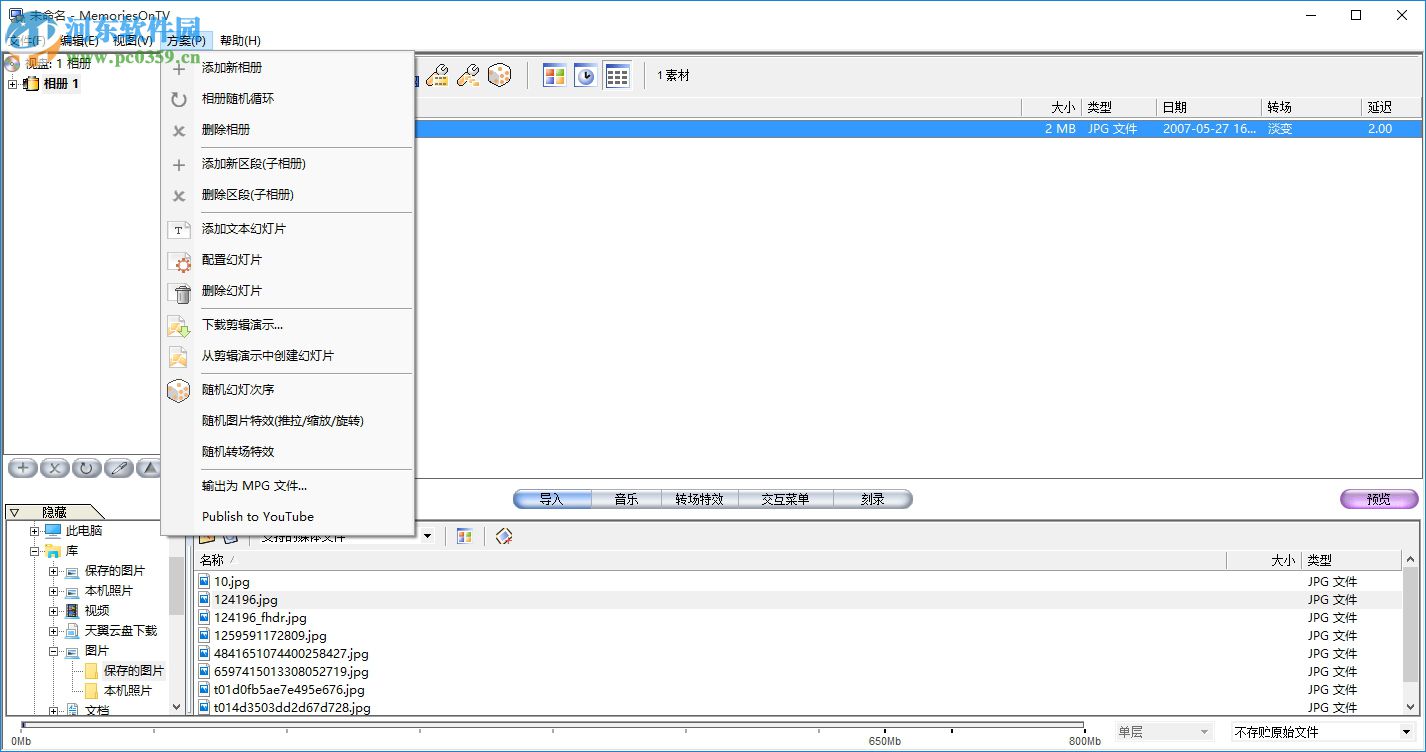Click the thumbnail view icon in file browser toolbar
This screenshot has height=752, width=1426.
464,537
